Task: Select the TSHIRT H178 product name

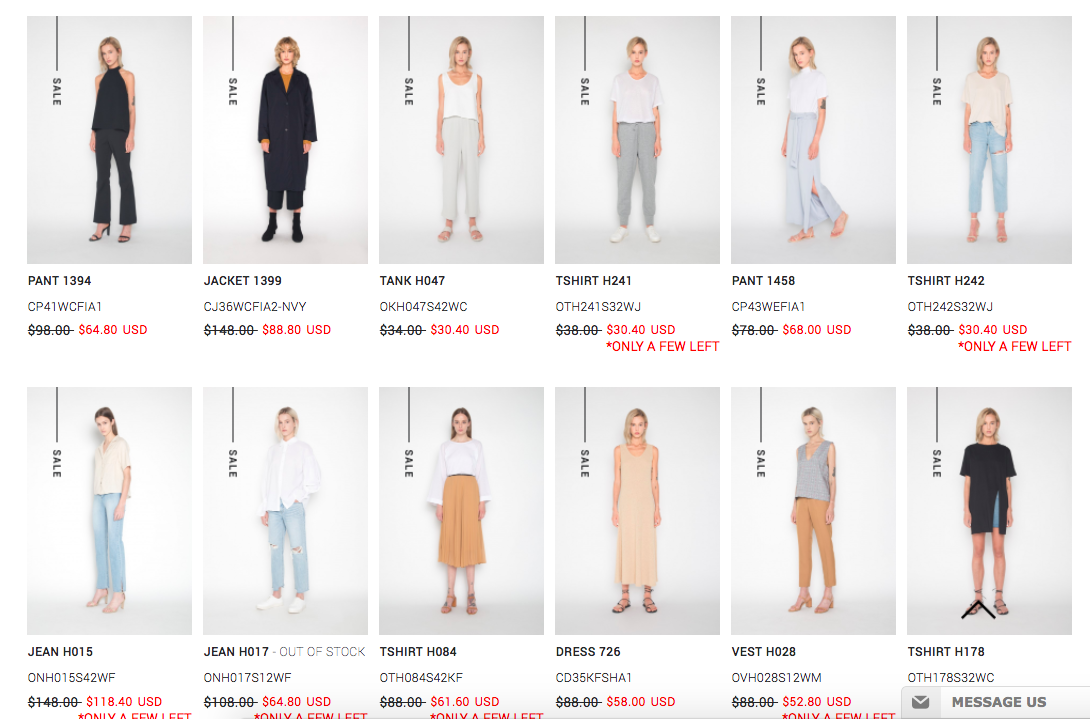Action: (x=946, y=652)
